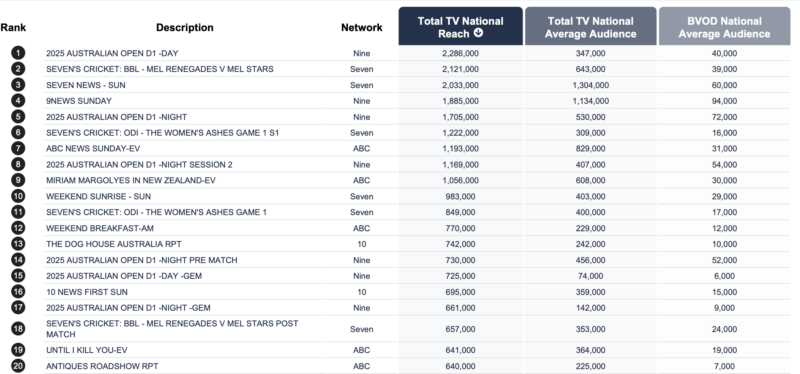800x374 pixels.
Task: Click the Network column header
Action: point(362,28)
